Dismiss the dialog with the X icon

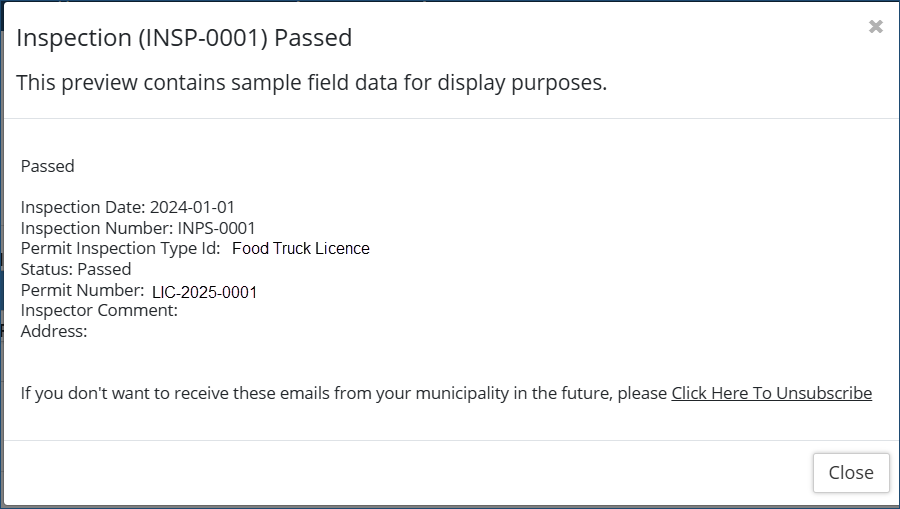pos(876,27)
